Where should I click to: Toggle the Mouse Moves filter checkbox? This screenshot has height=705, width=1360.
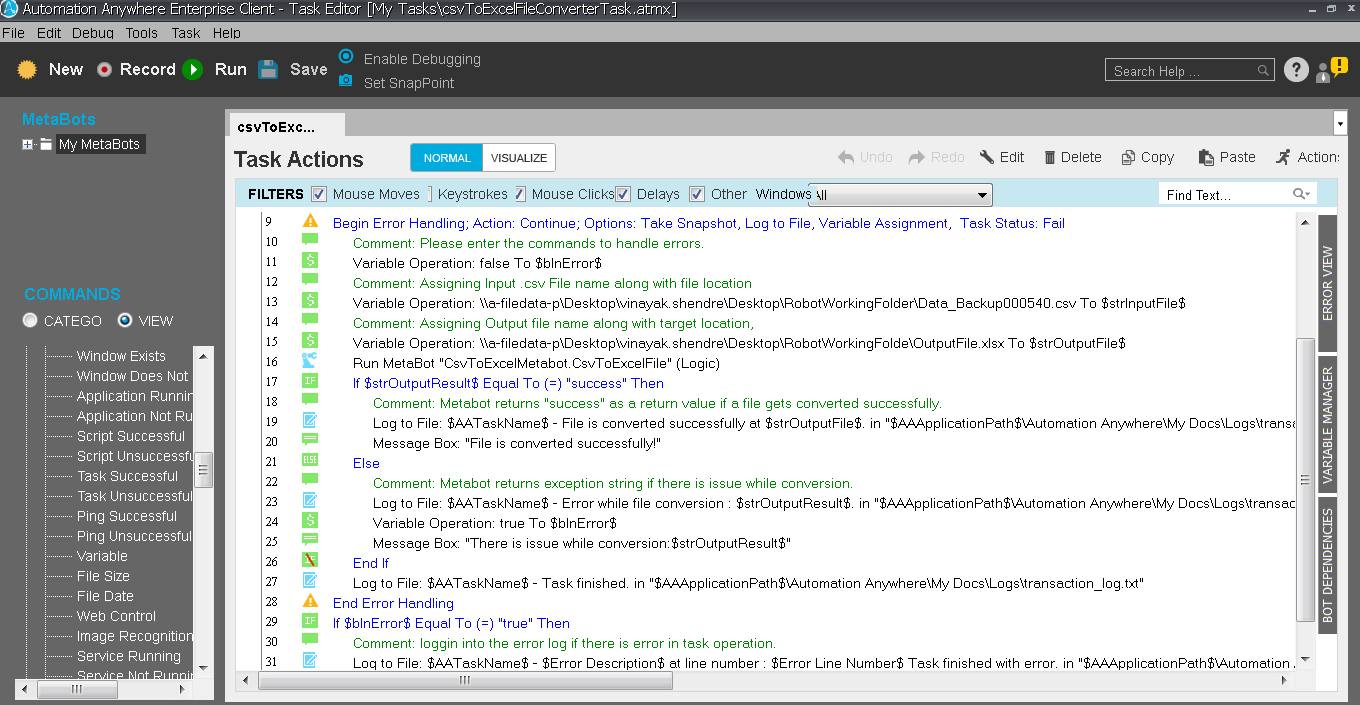pos(319,194)
